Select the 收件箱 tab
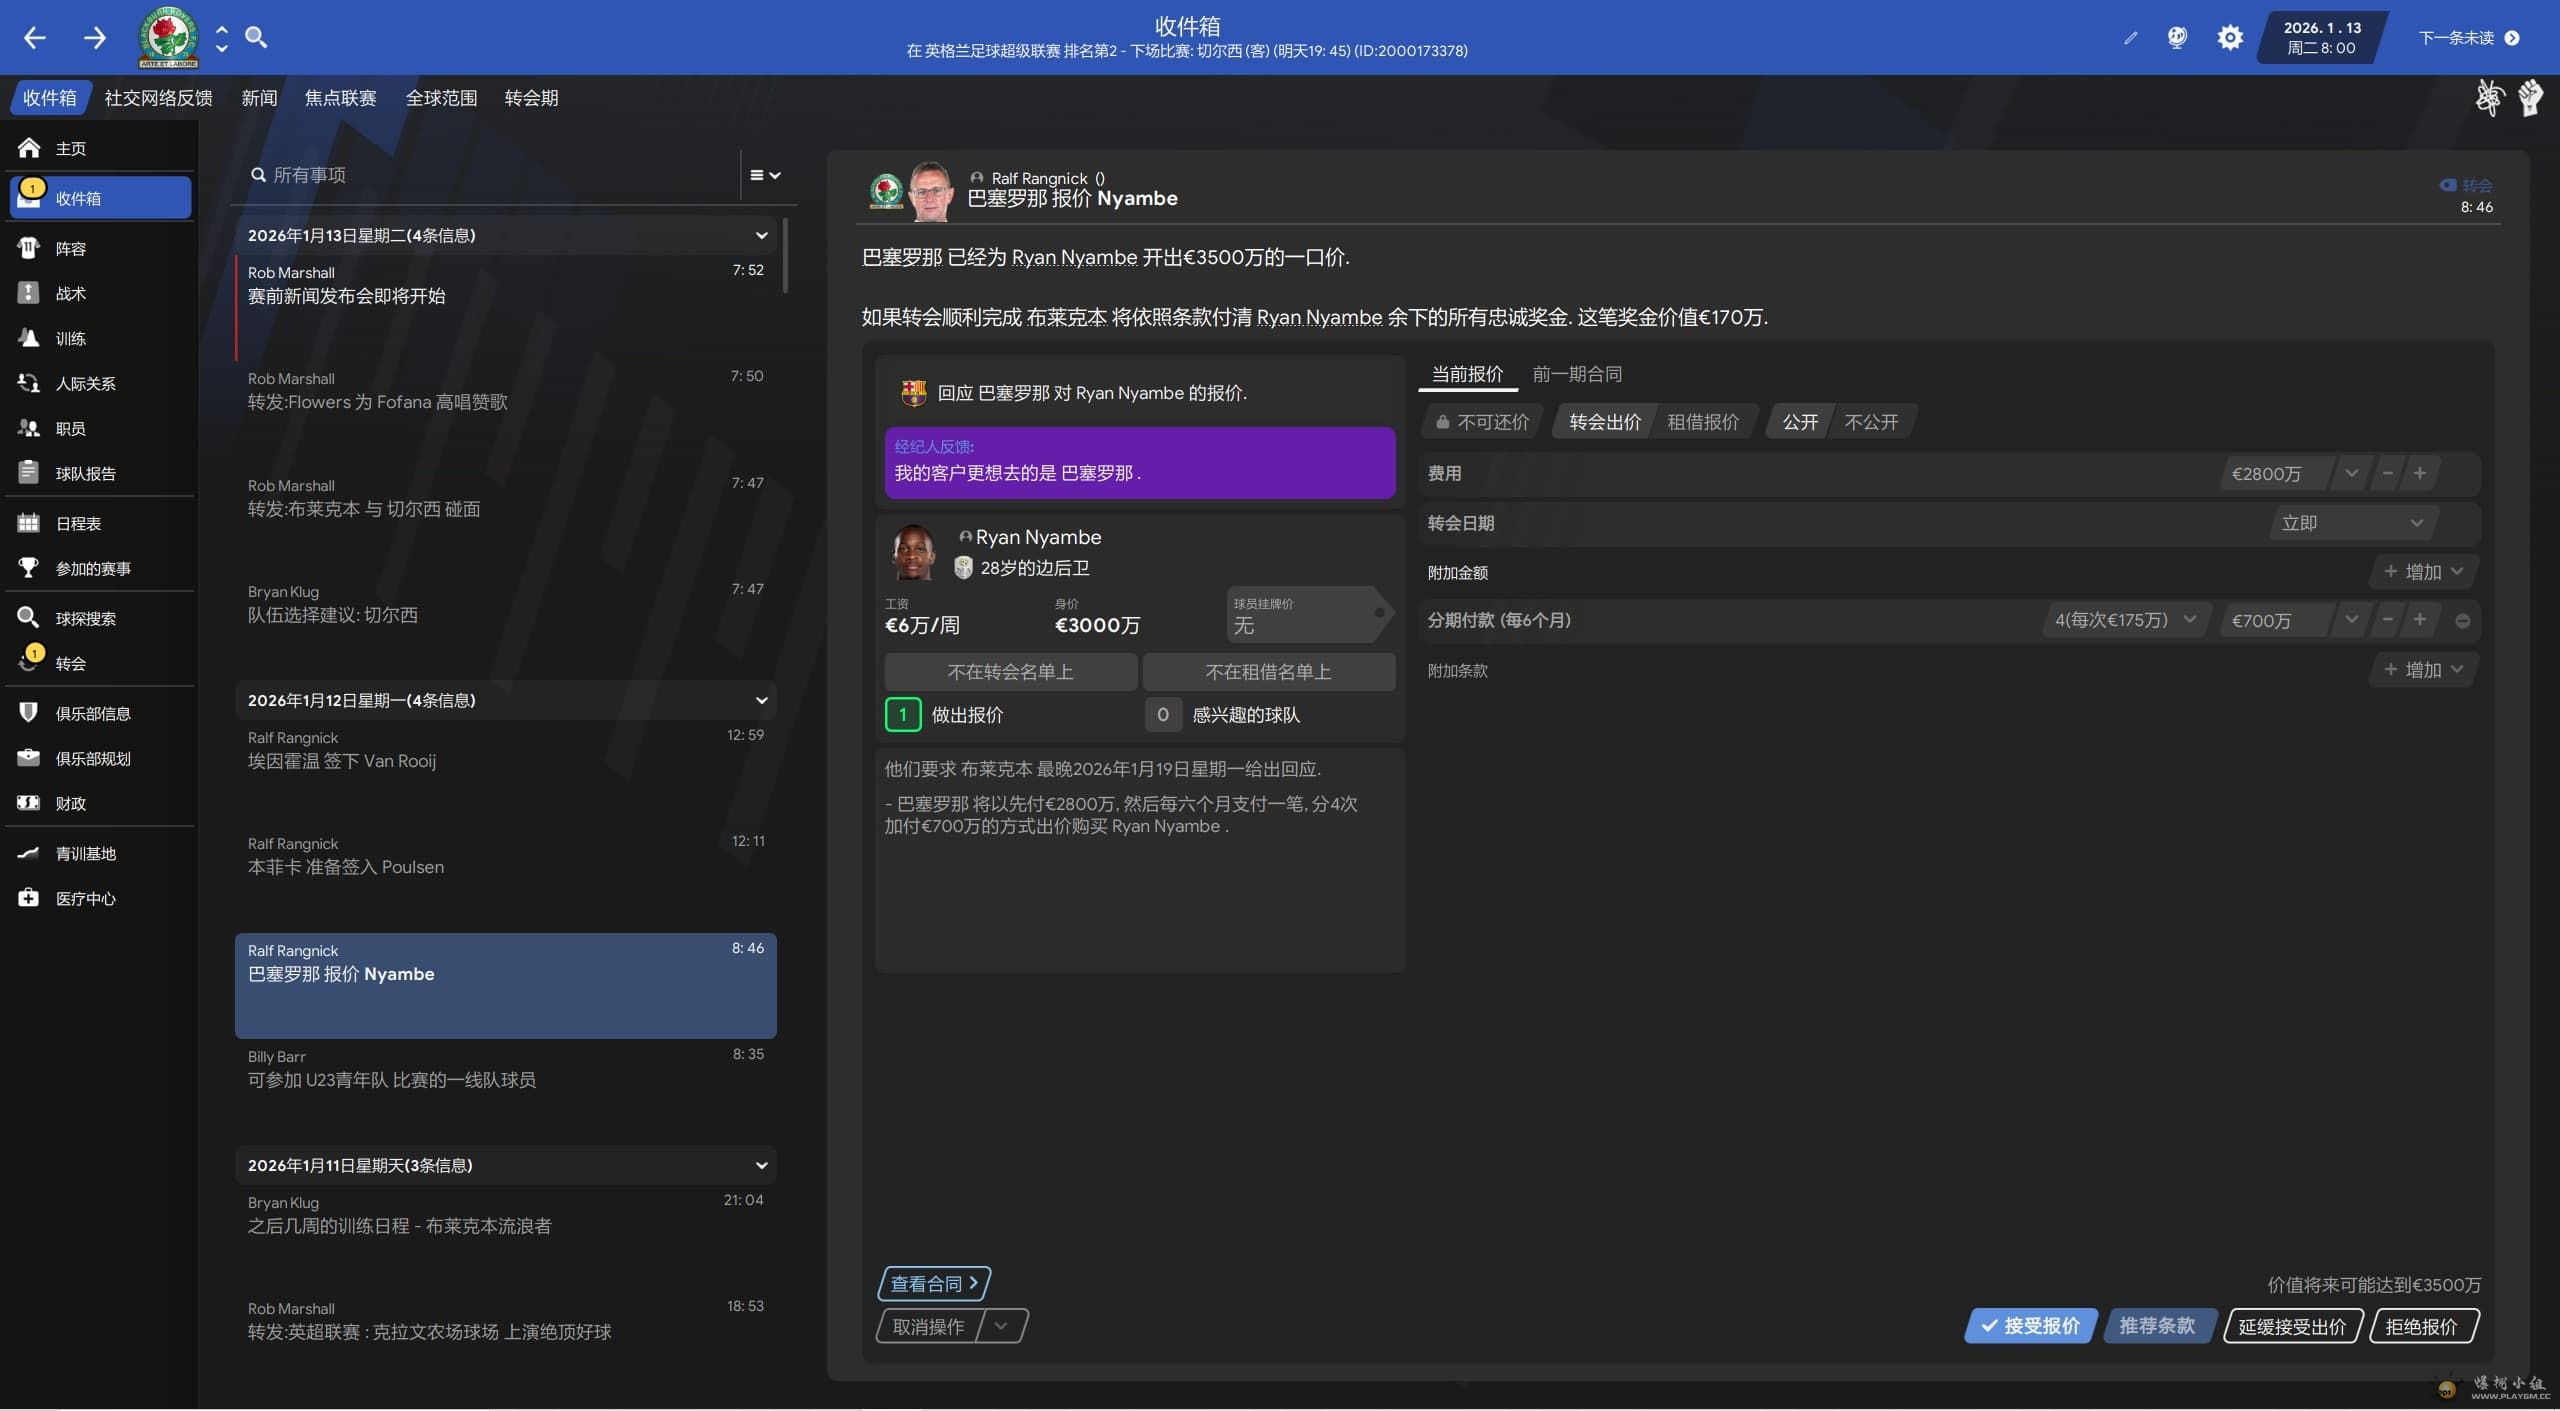2560x1411 pixels. 50,98
